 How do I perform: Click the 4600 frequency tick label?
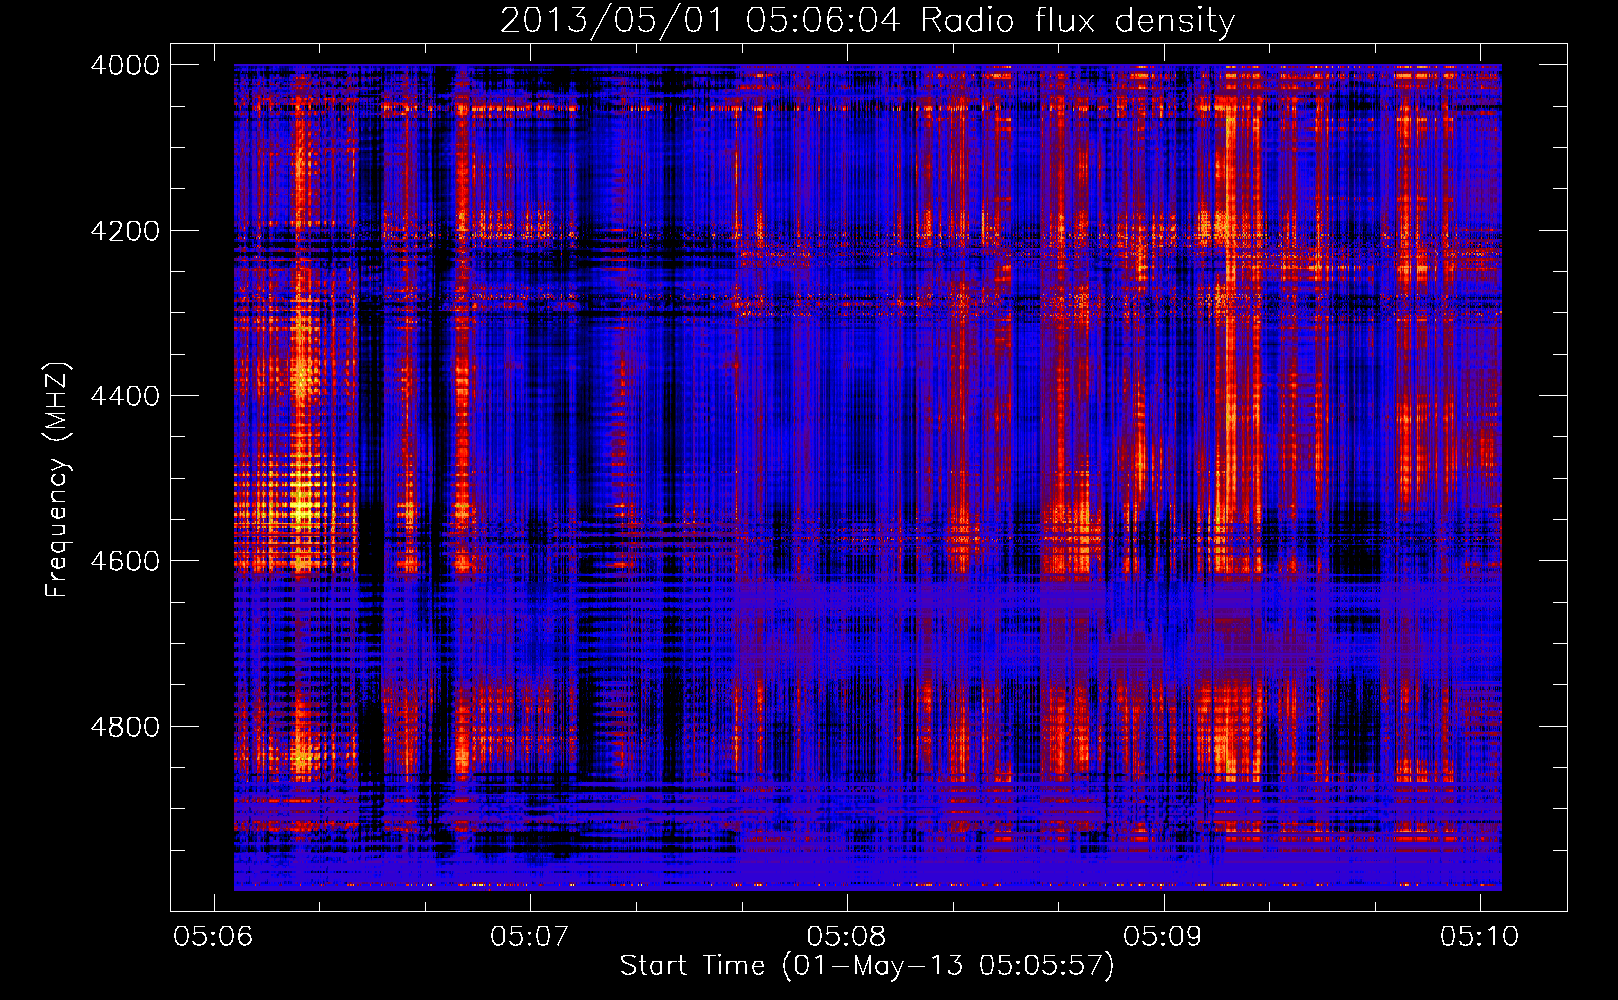tap(125, 561)
